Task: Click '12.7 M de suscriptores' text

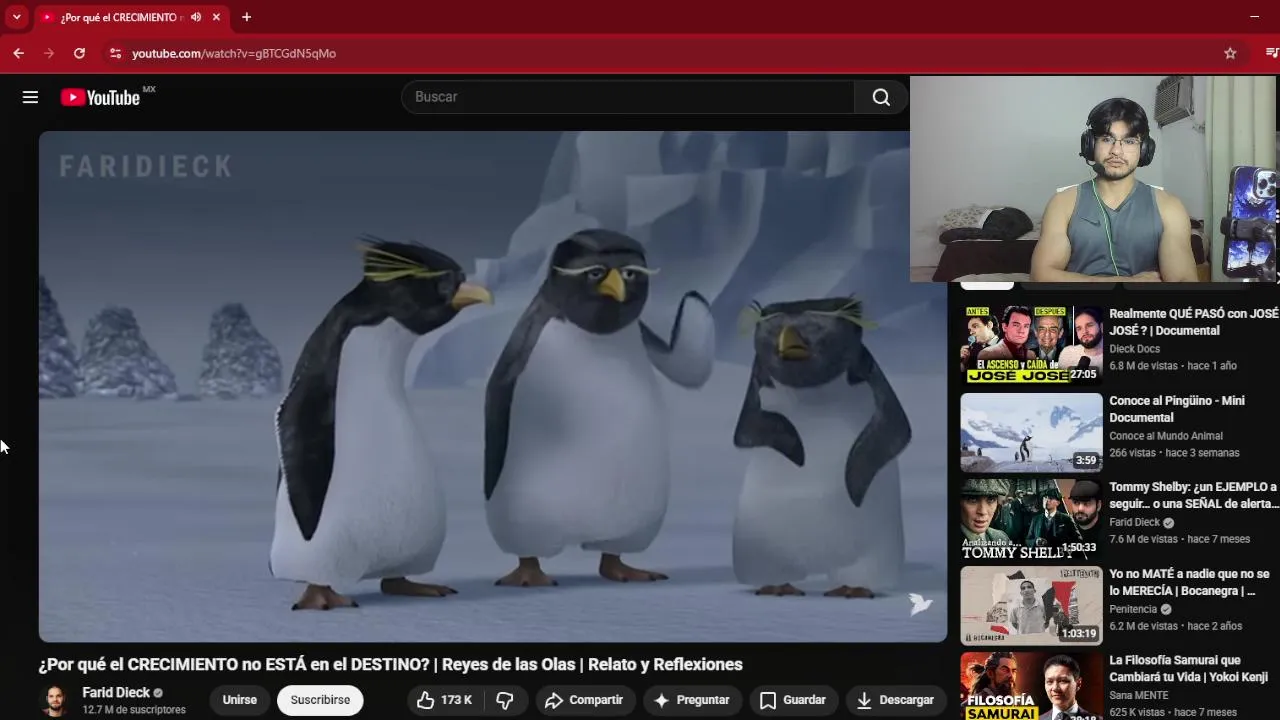Action: click(x=134, y=710)
